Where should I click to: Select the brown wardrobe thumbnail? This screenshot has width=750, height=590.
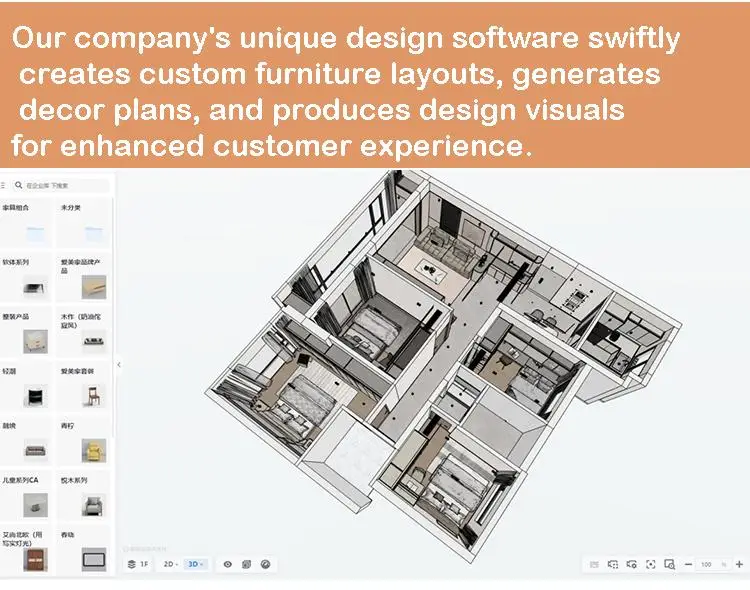[35, 560]
